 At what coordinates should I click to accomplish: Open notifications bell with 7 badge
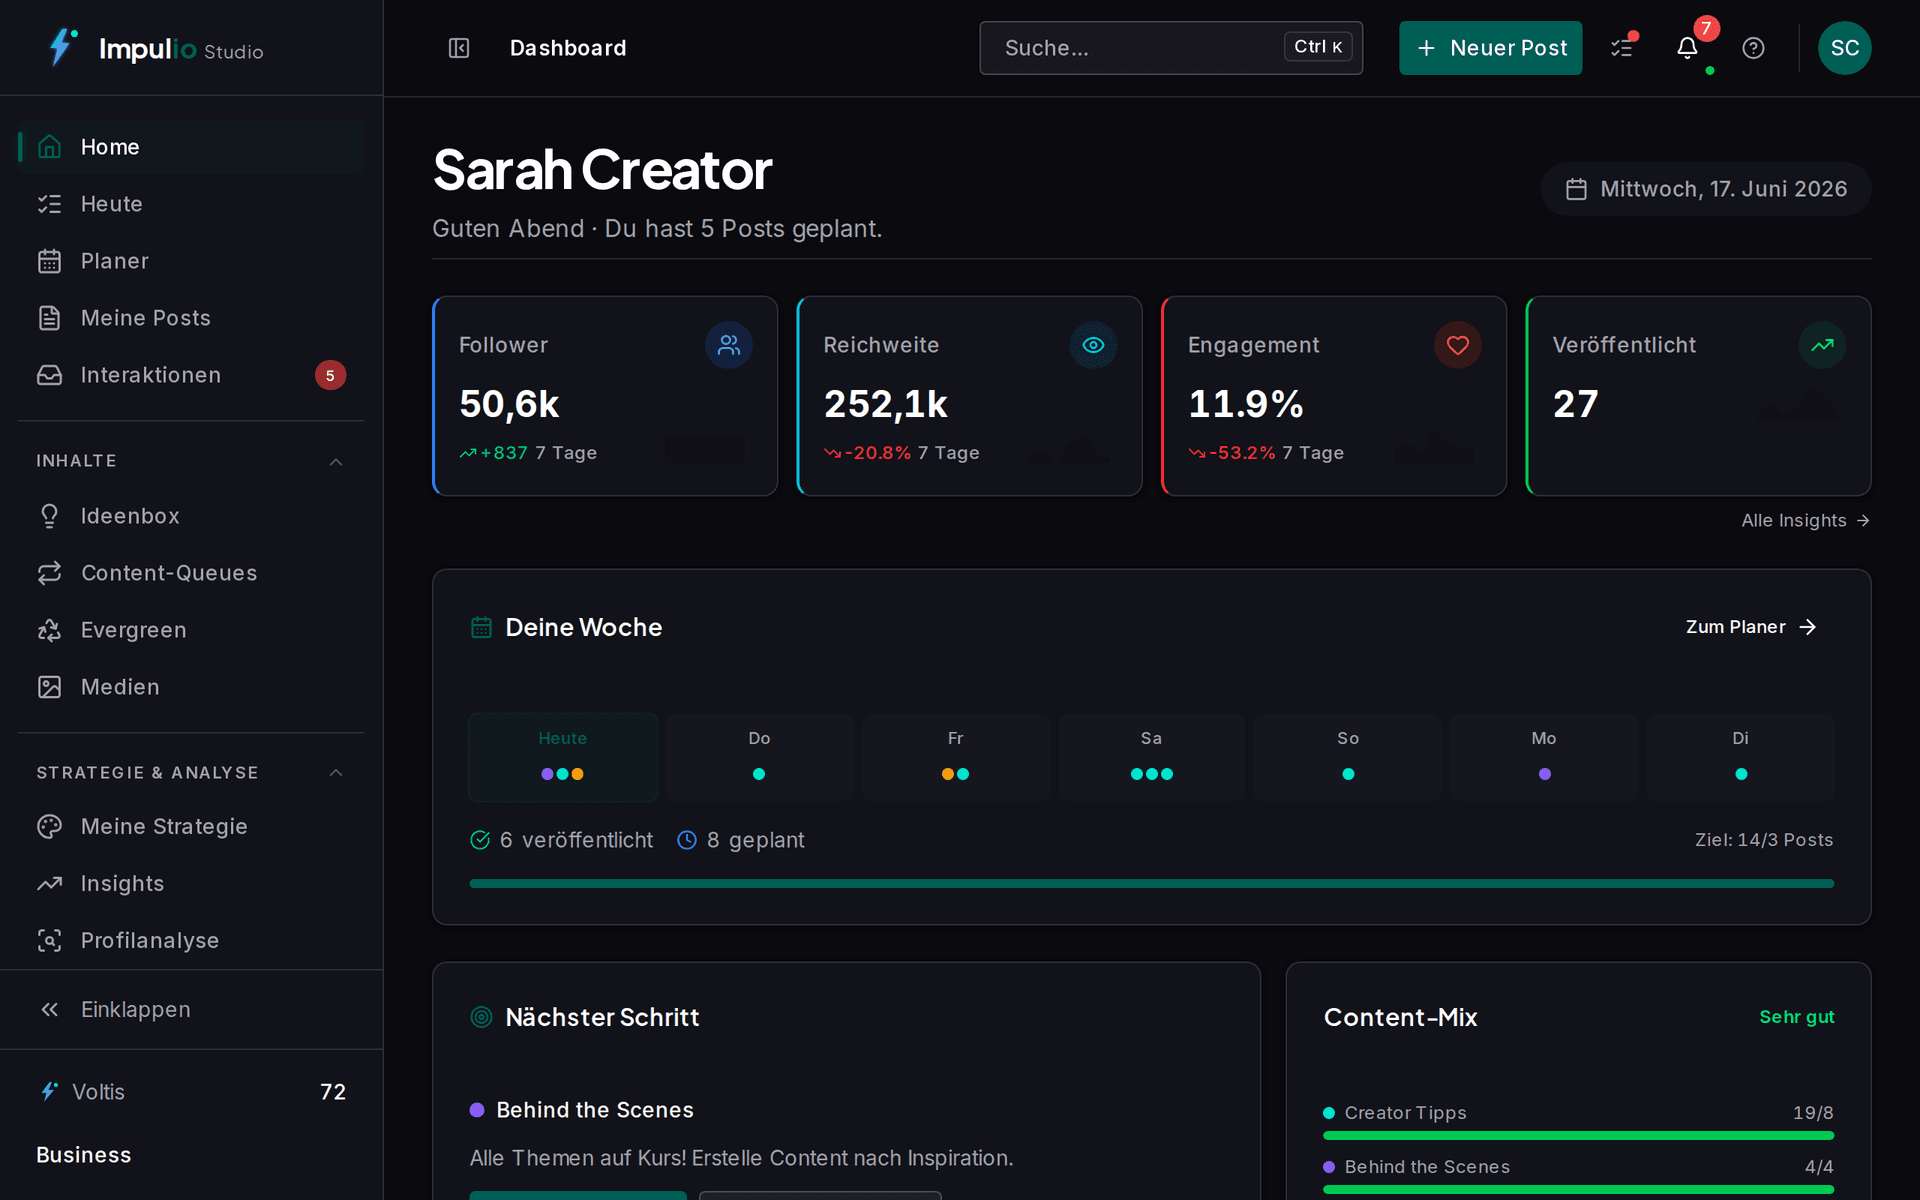1688,48
